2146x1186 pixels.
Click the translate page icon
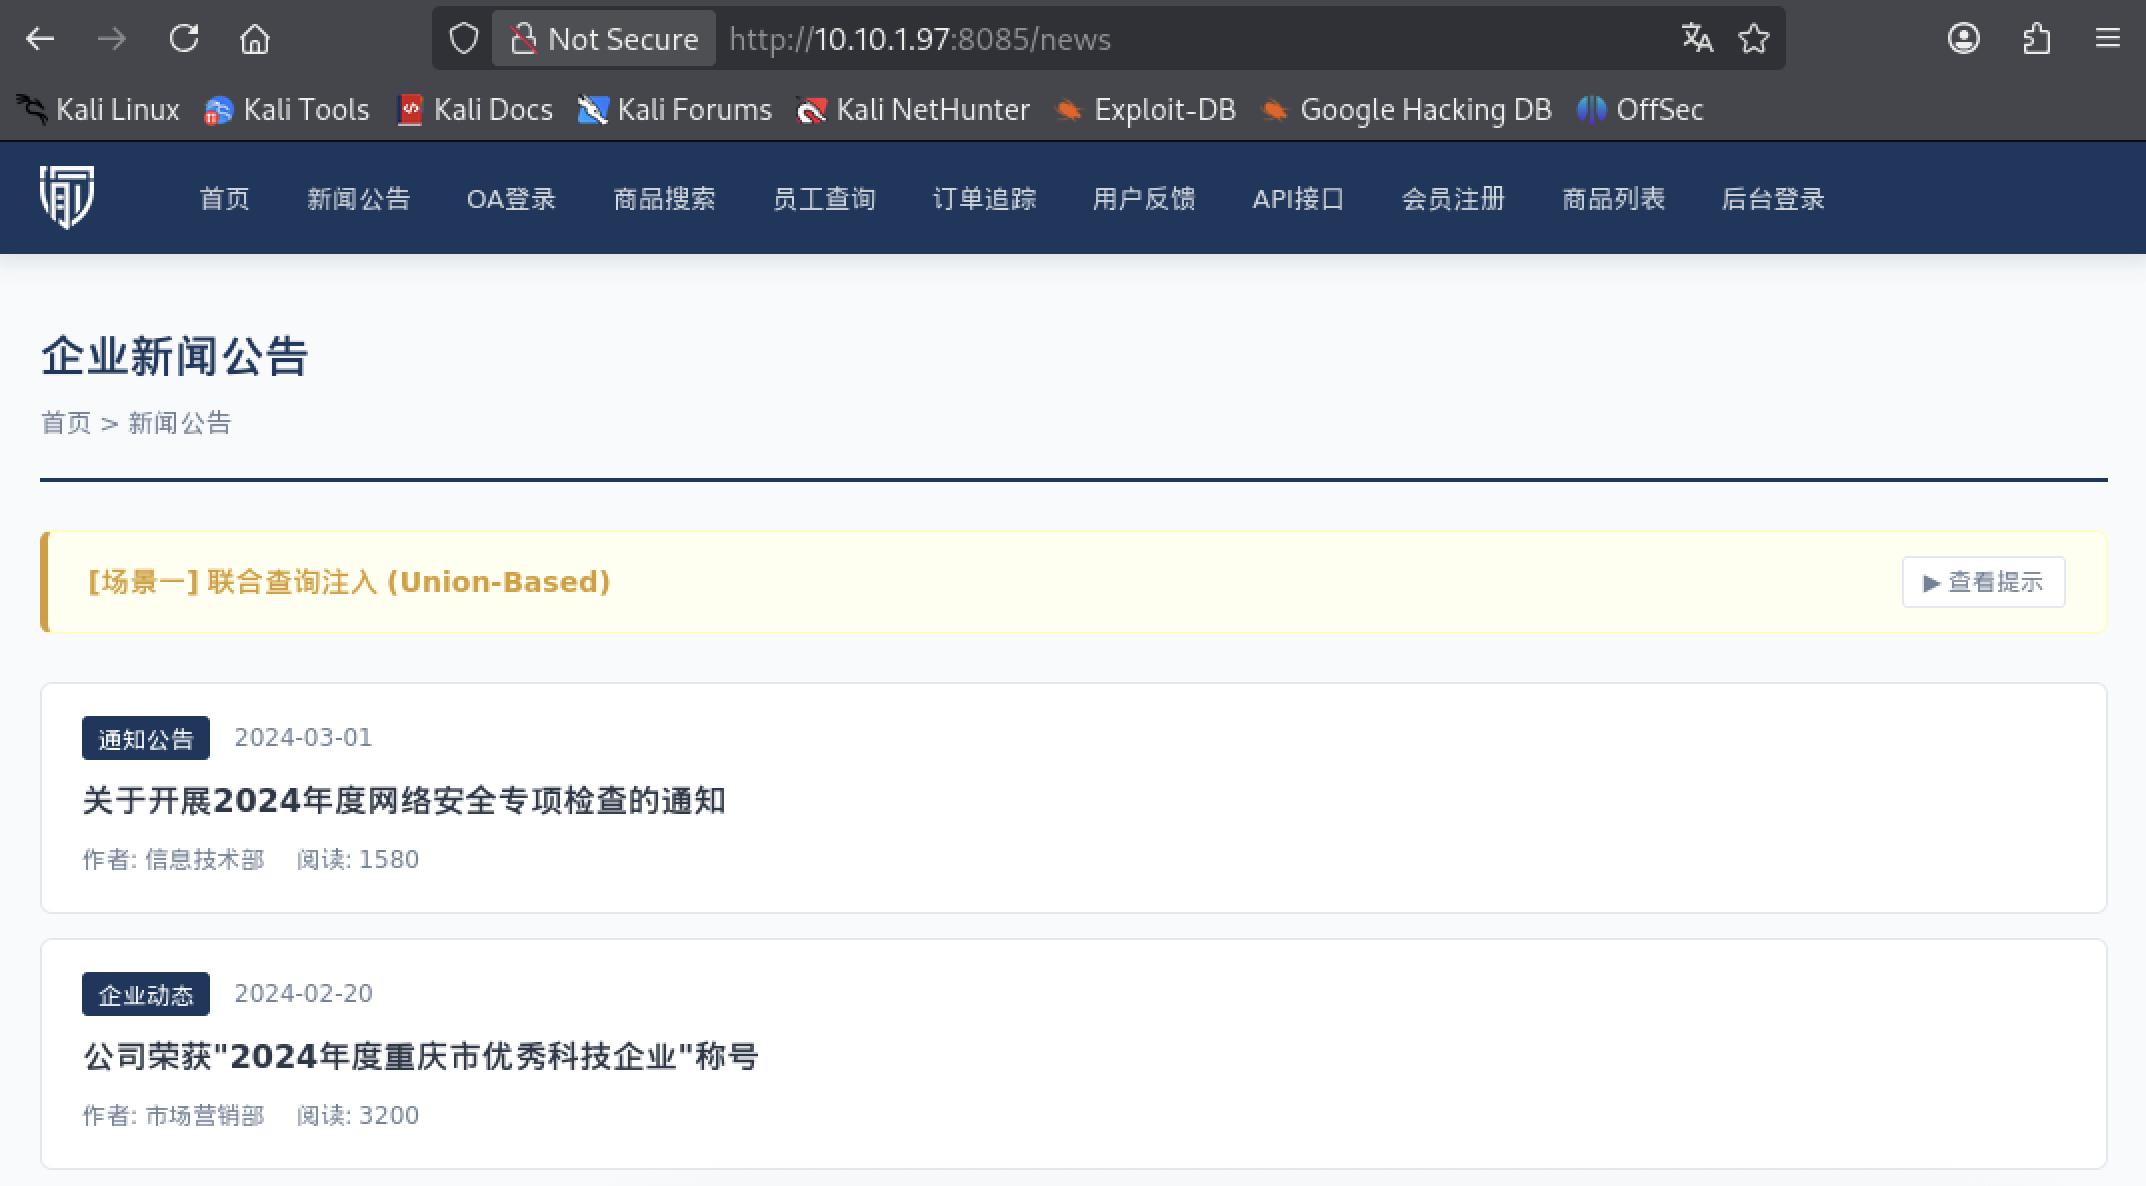(1697, 39)
